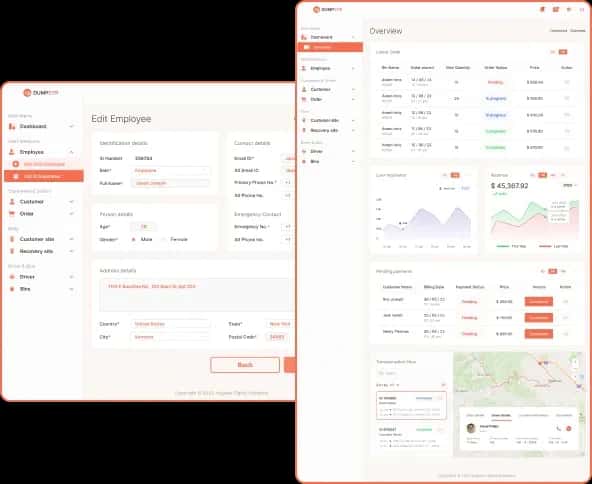The width and height of the screenshot is (592, 484).
Task: Click the address details text area
Action: point(196,295)
